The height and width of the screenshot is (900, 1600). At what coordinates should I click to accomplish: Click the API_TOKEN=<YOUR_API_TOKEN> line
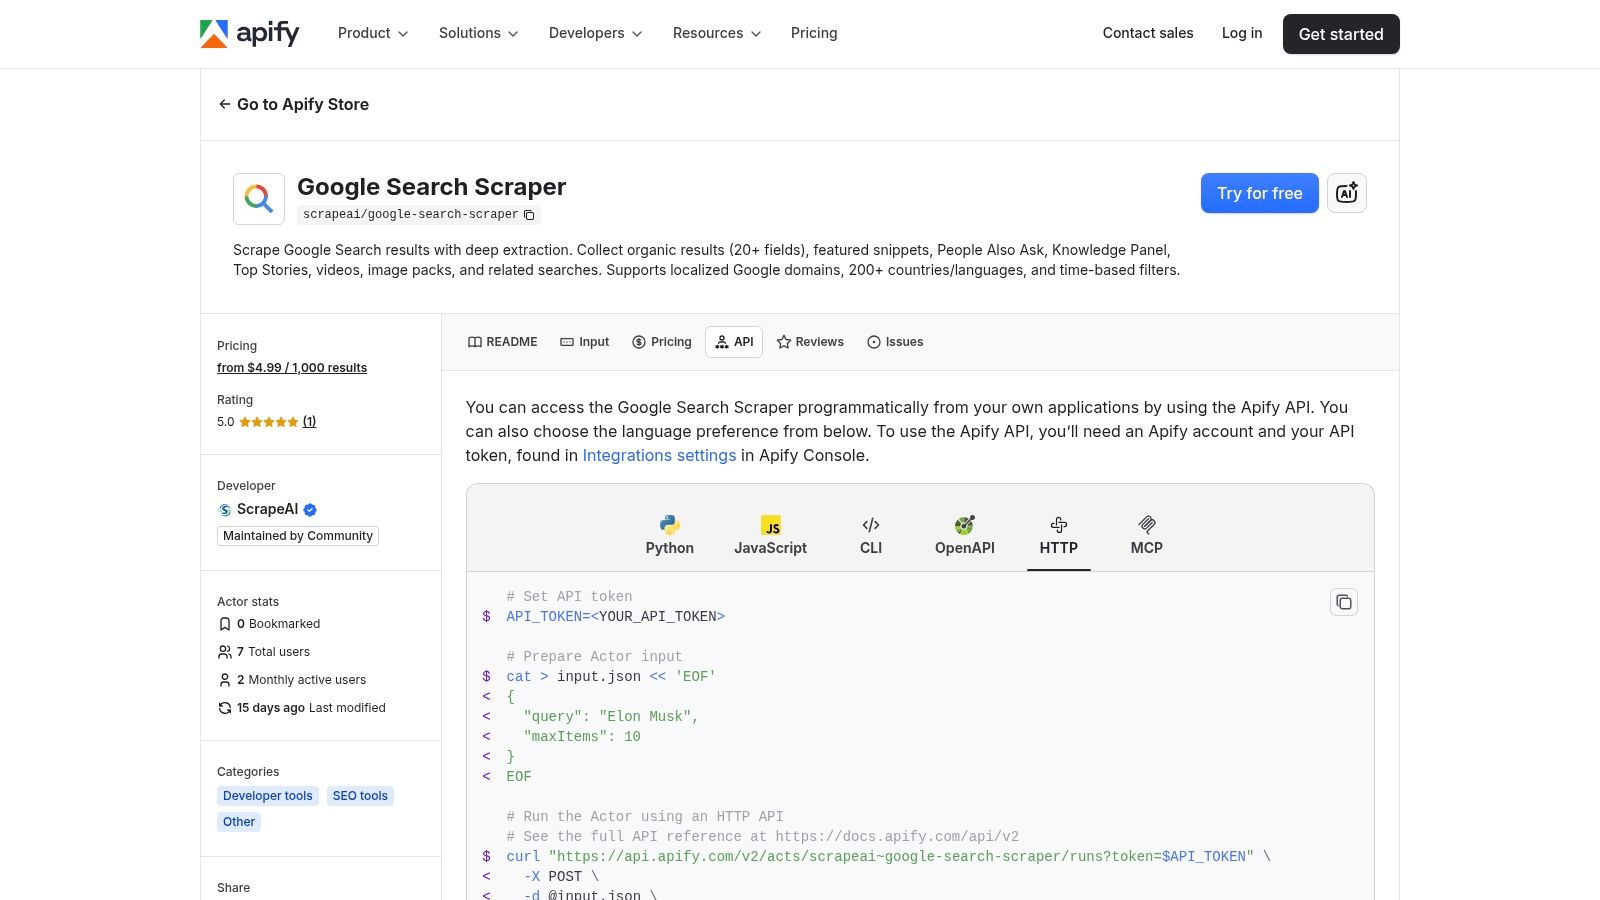tap(615, 616)
